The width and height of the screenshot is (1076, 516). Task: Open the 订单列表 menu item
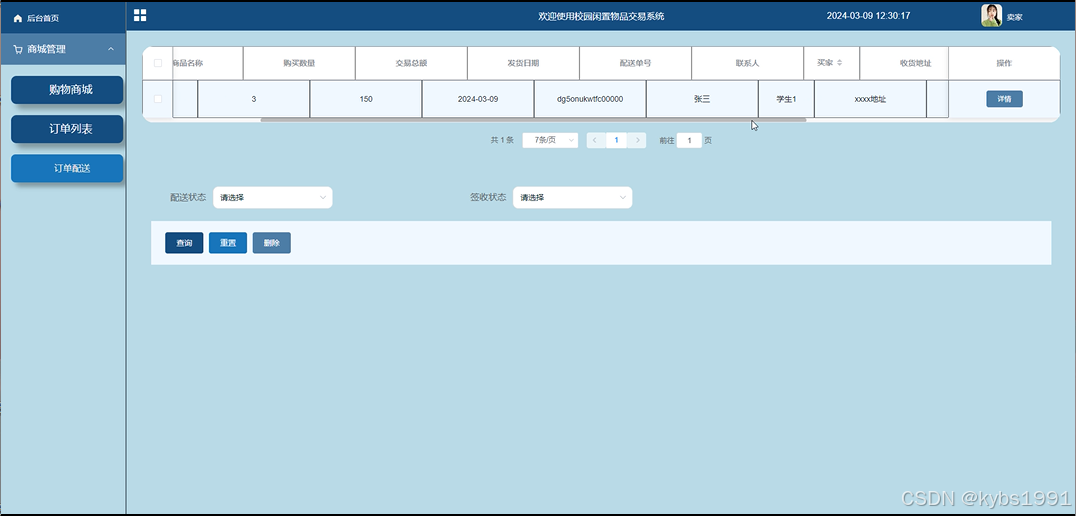tap(67, 129)
